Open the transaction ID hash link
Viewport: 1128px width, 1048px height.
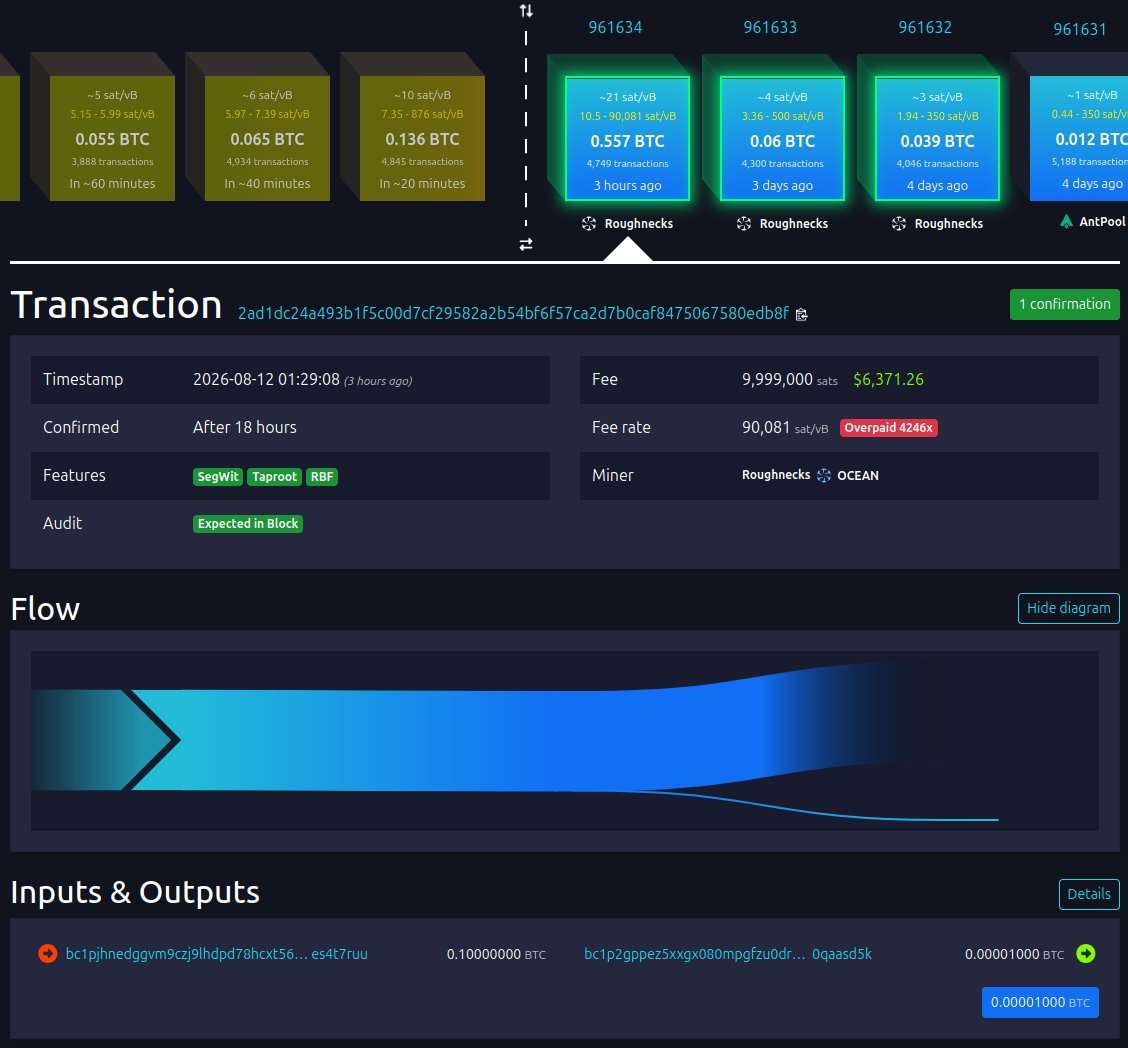(x=514, y=313)
